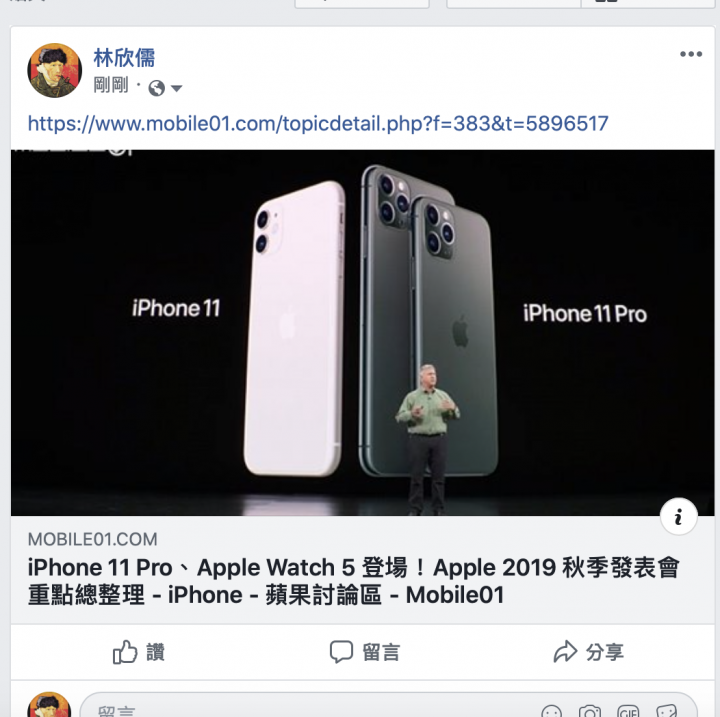Click the globe privacy icon
The width and height of the screenshot is (720, 717).
[157, 88]
